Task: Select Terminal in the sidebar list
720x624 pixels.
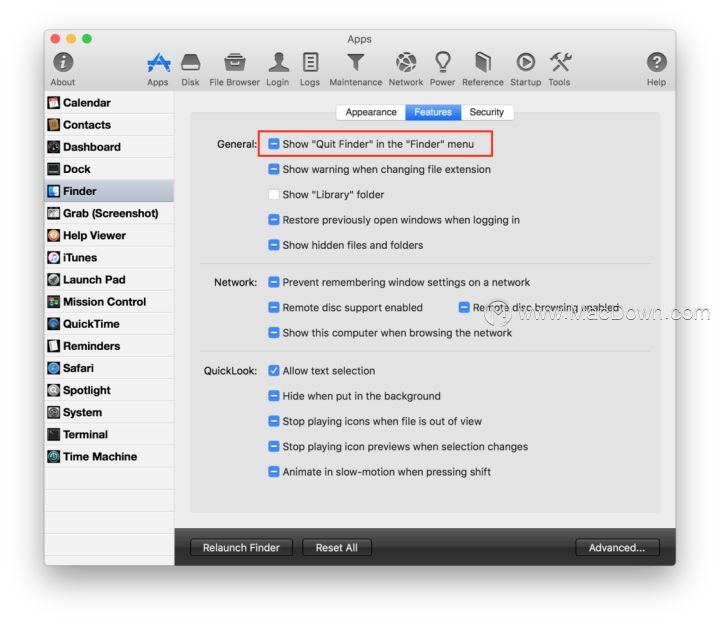Action: [109, 434]
